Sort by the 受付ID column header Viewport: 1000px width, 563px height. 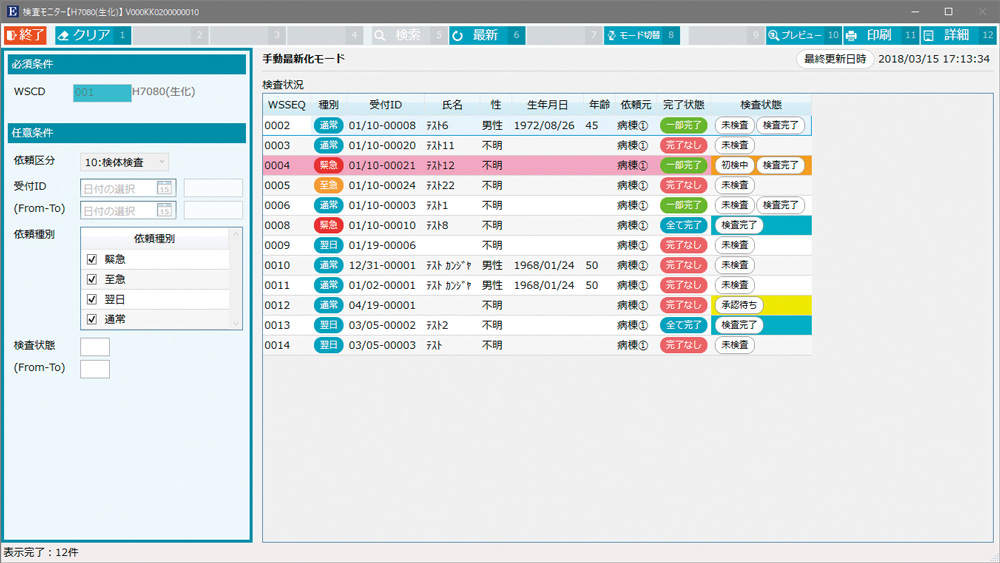tap(385, 105)
